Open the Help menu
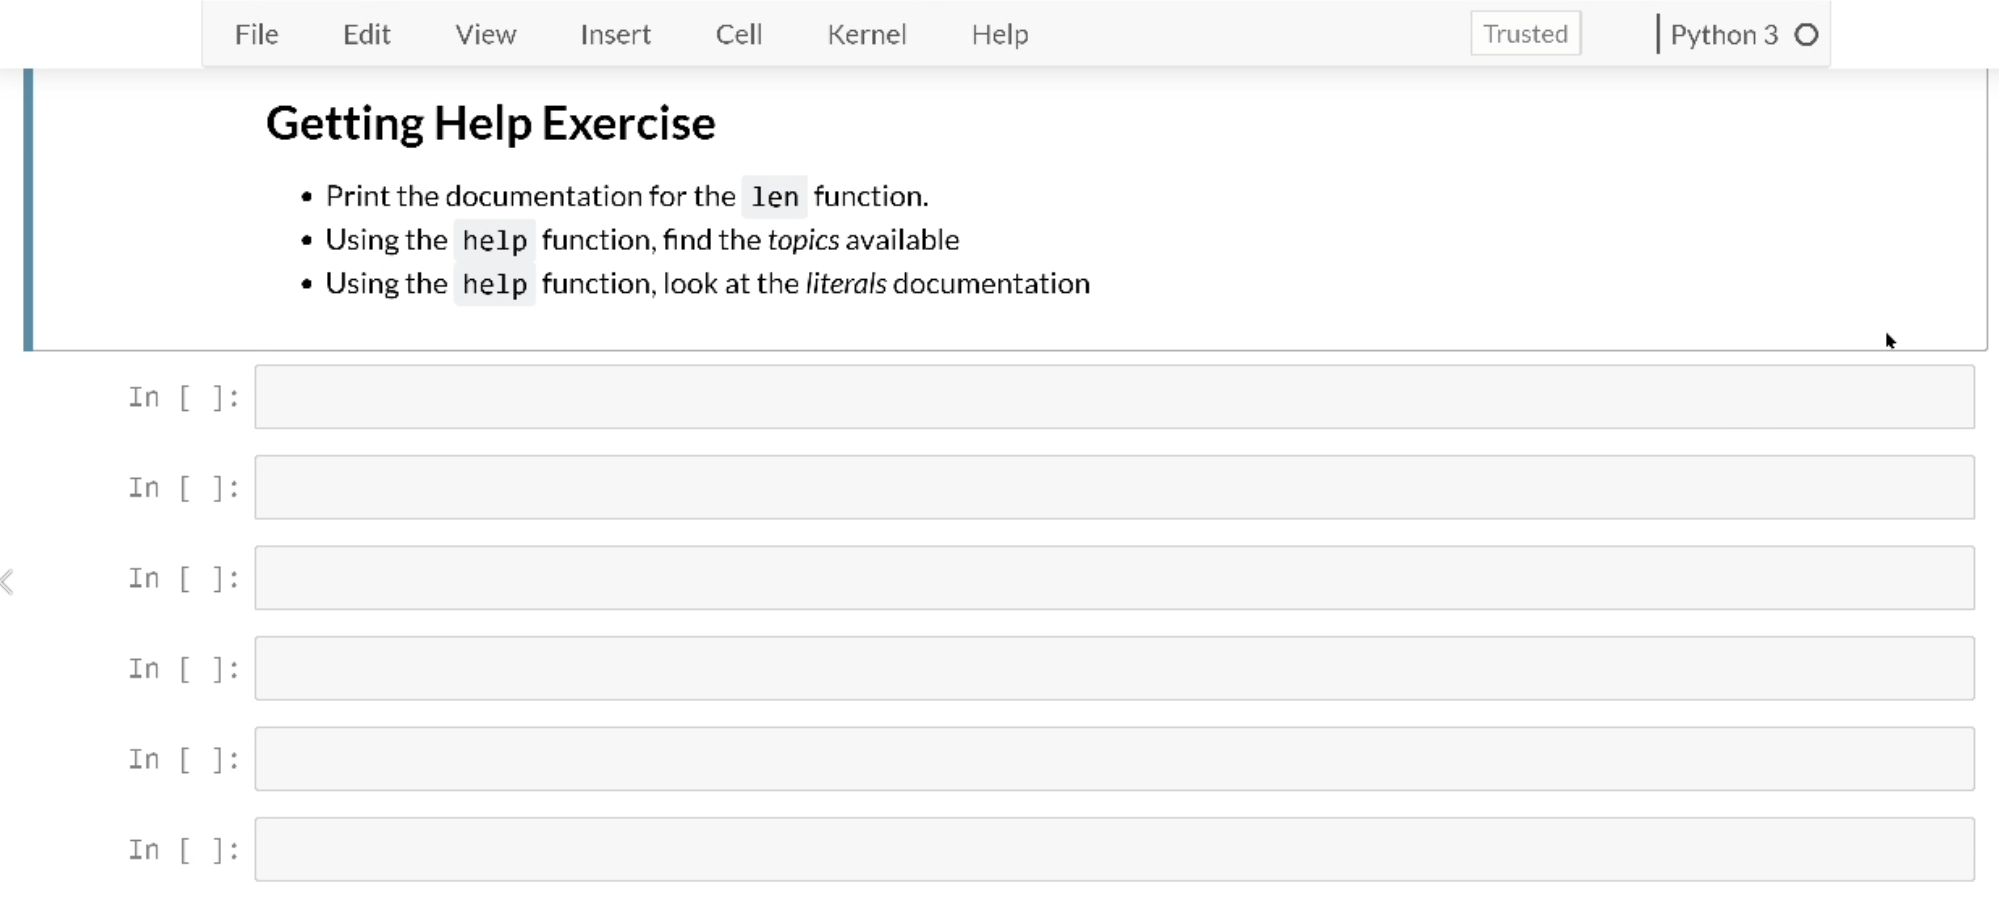 999,35
